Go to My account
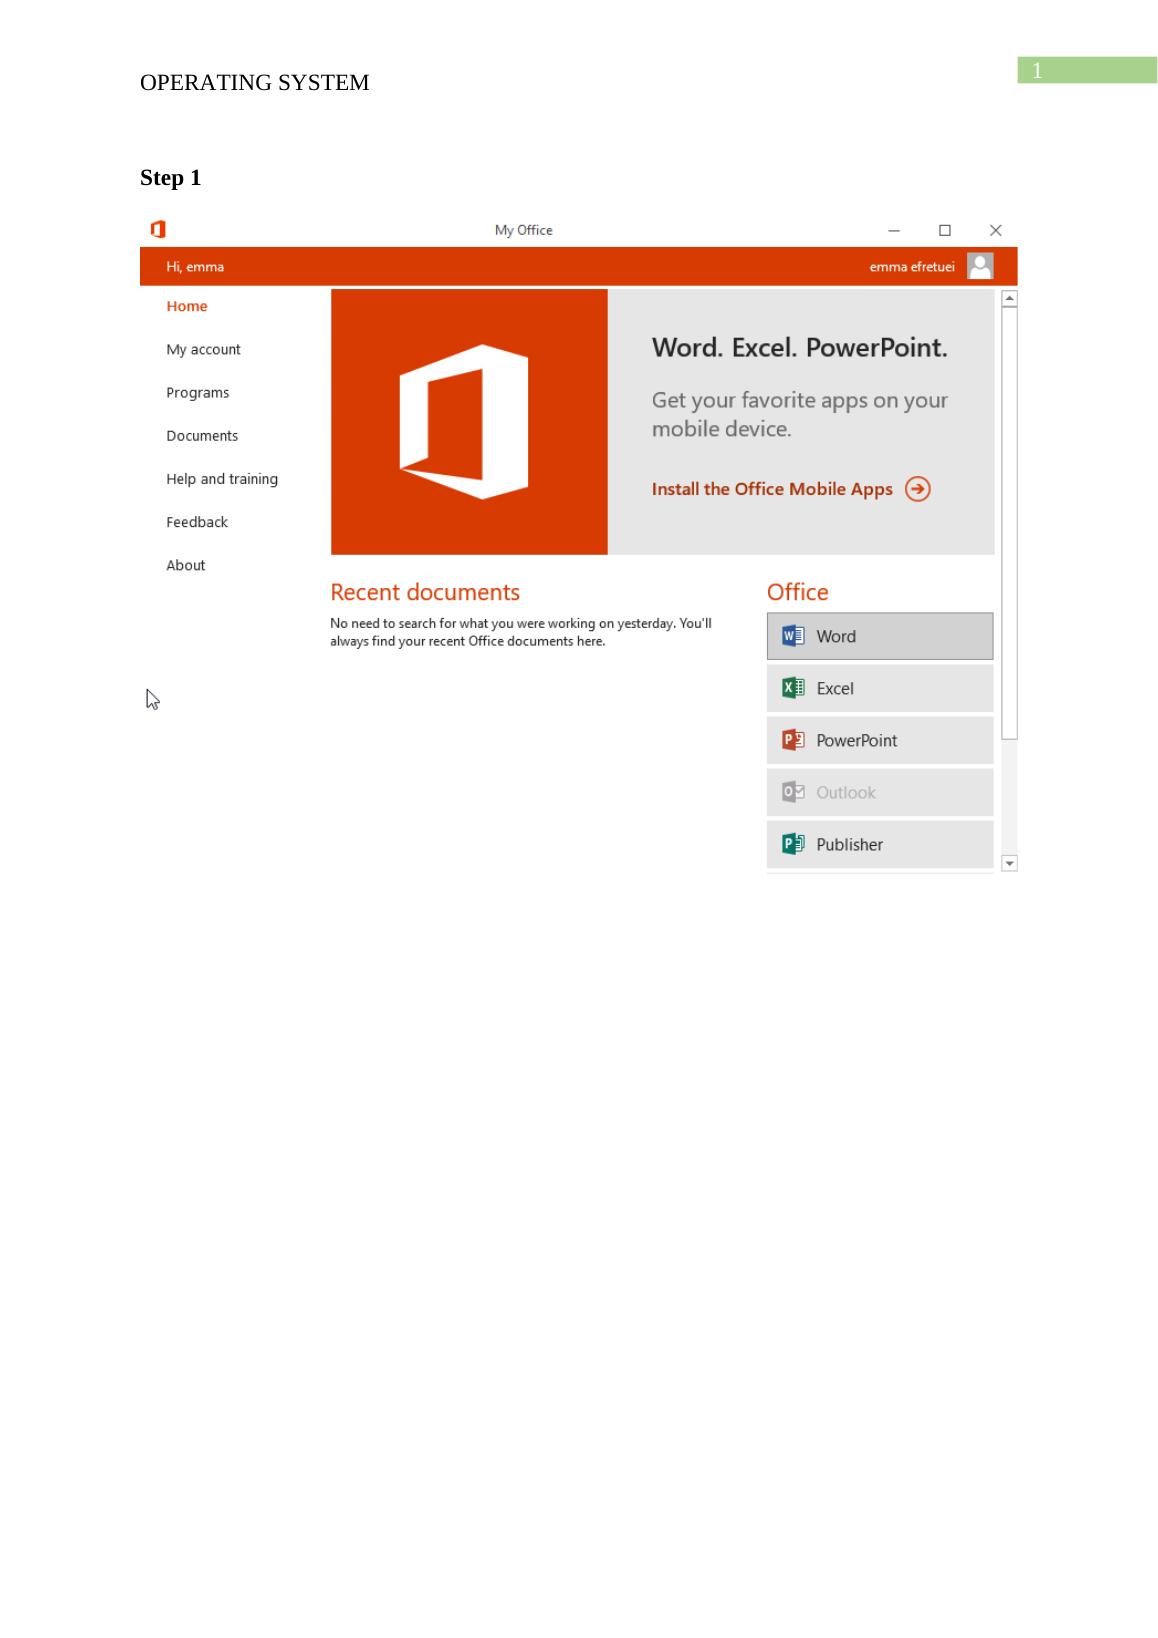Viewport: 1158px width, 1638px height. (x=203, y=349)
